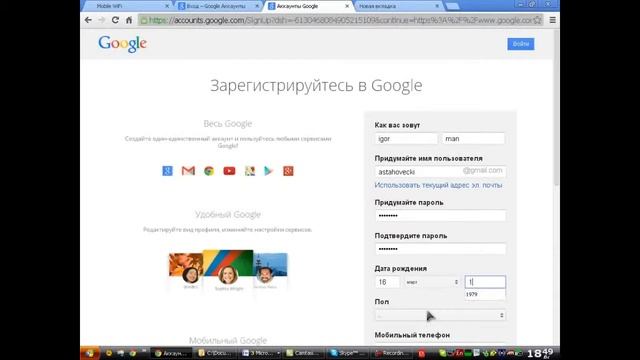Screen dimensions: 640x360
Task: Click the last name field containing man
Action: (x=473, y=139)
